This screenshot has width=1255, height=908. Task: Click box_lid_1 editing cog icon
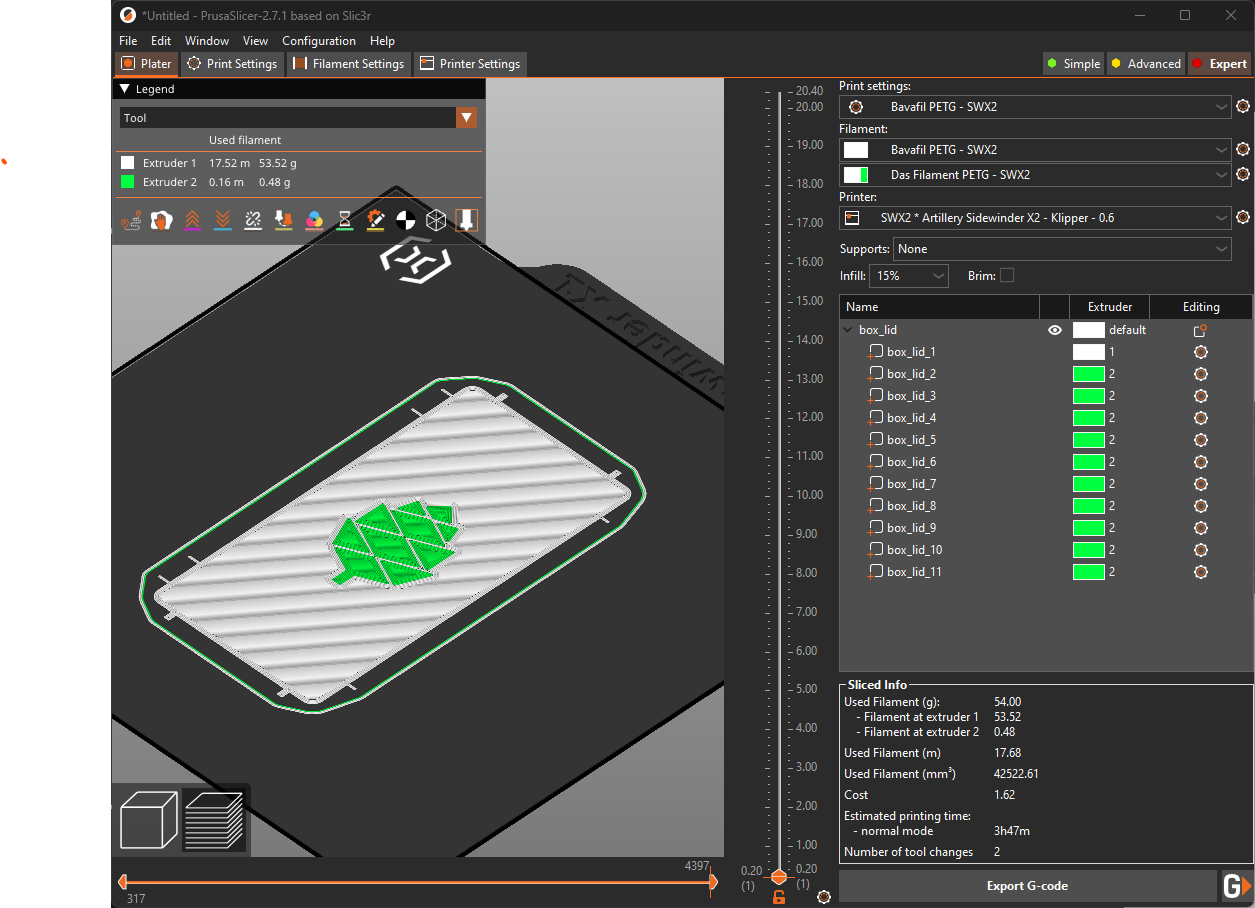pyautogui.click(x=1201, y=352)
